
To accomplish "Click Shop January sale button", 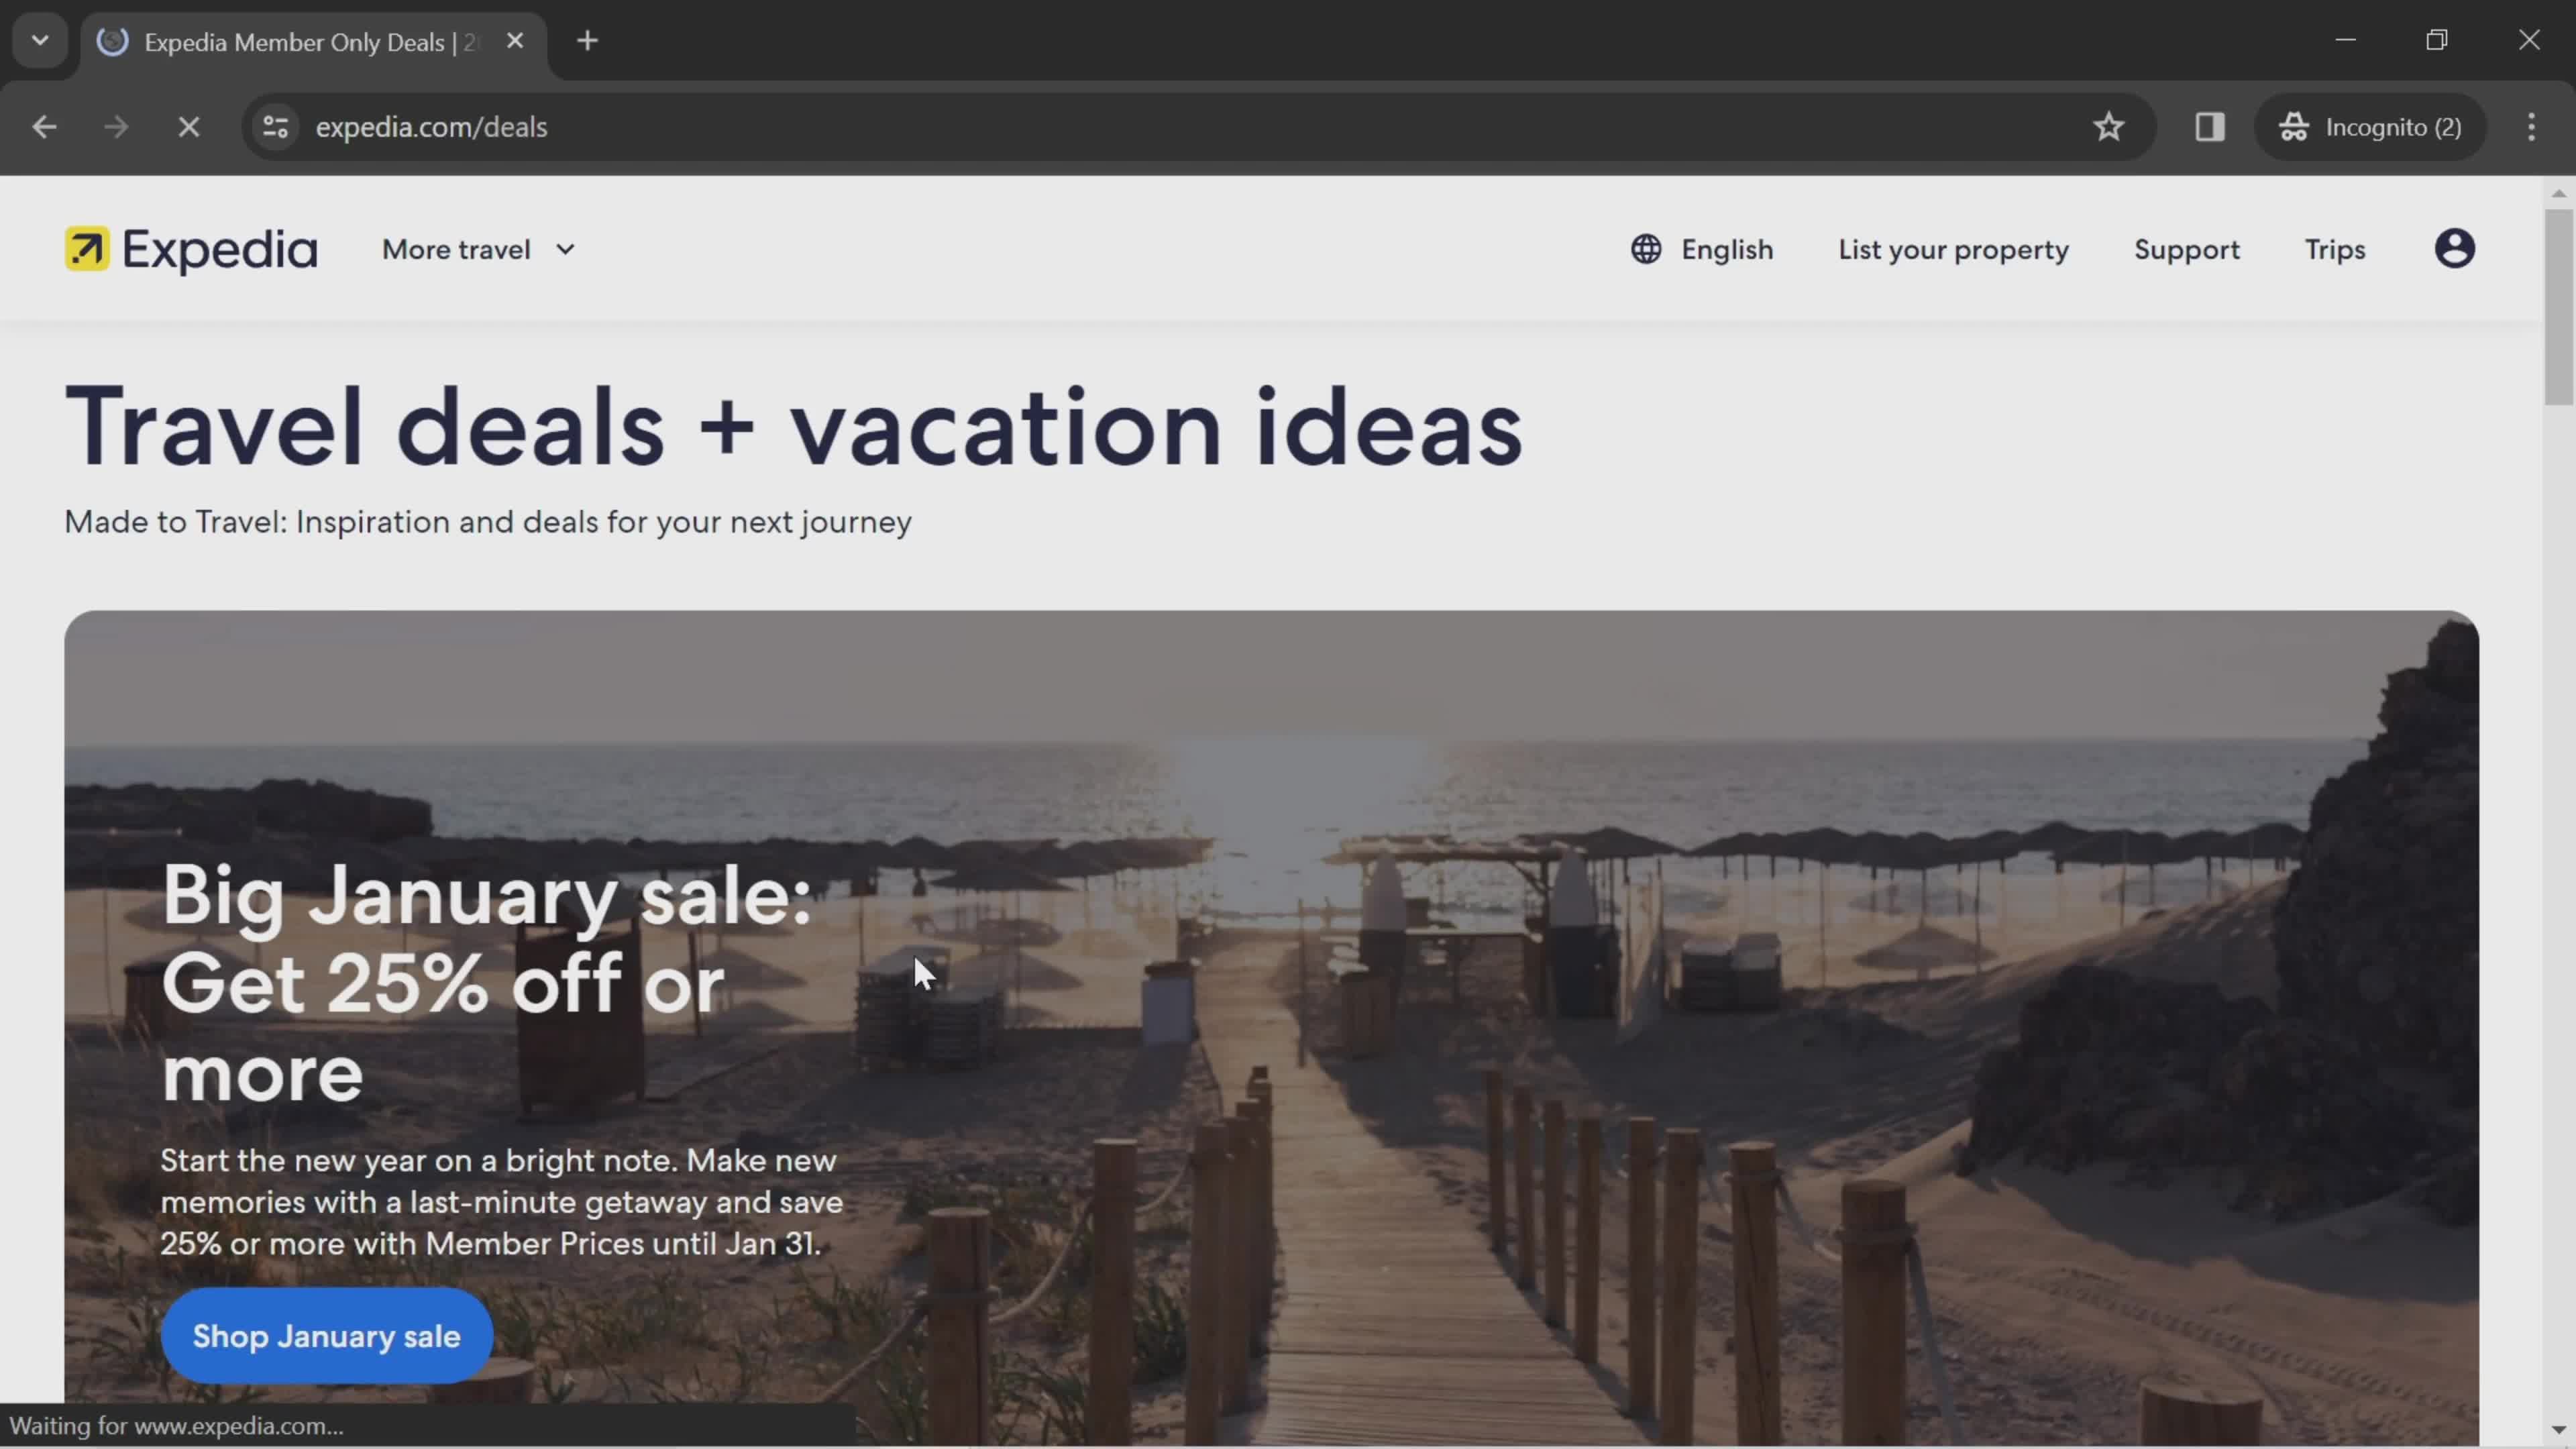I will [x=325, y=1336].
